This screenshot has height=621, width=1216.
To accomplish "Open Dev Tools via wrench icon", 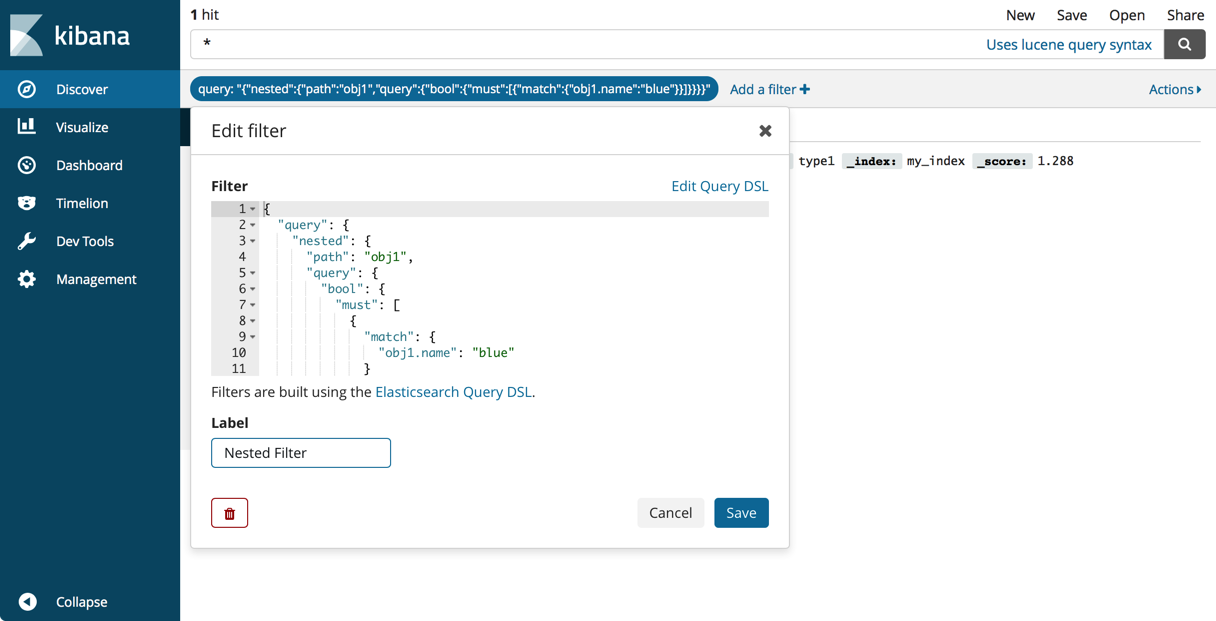I will [x=27, y=241].
